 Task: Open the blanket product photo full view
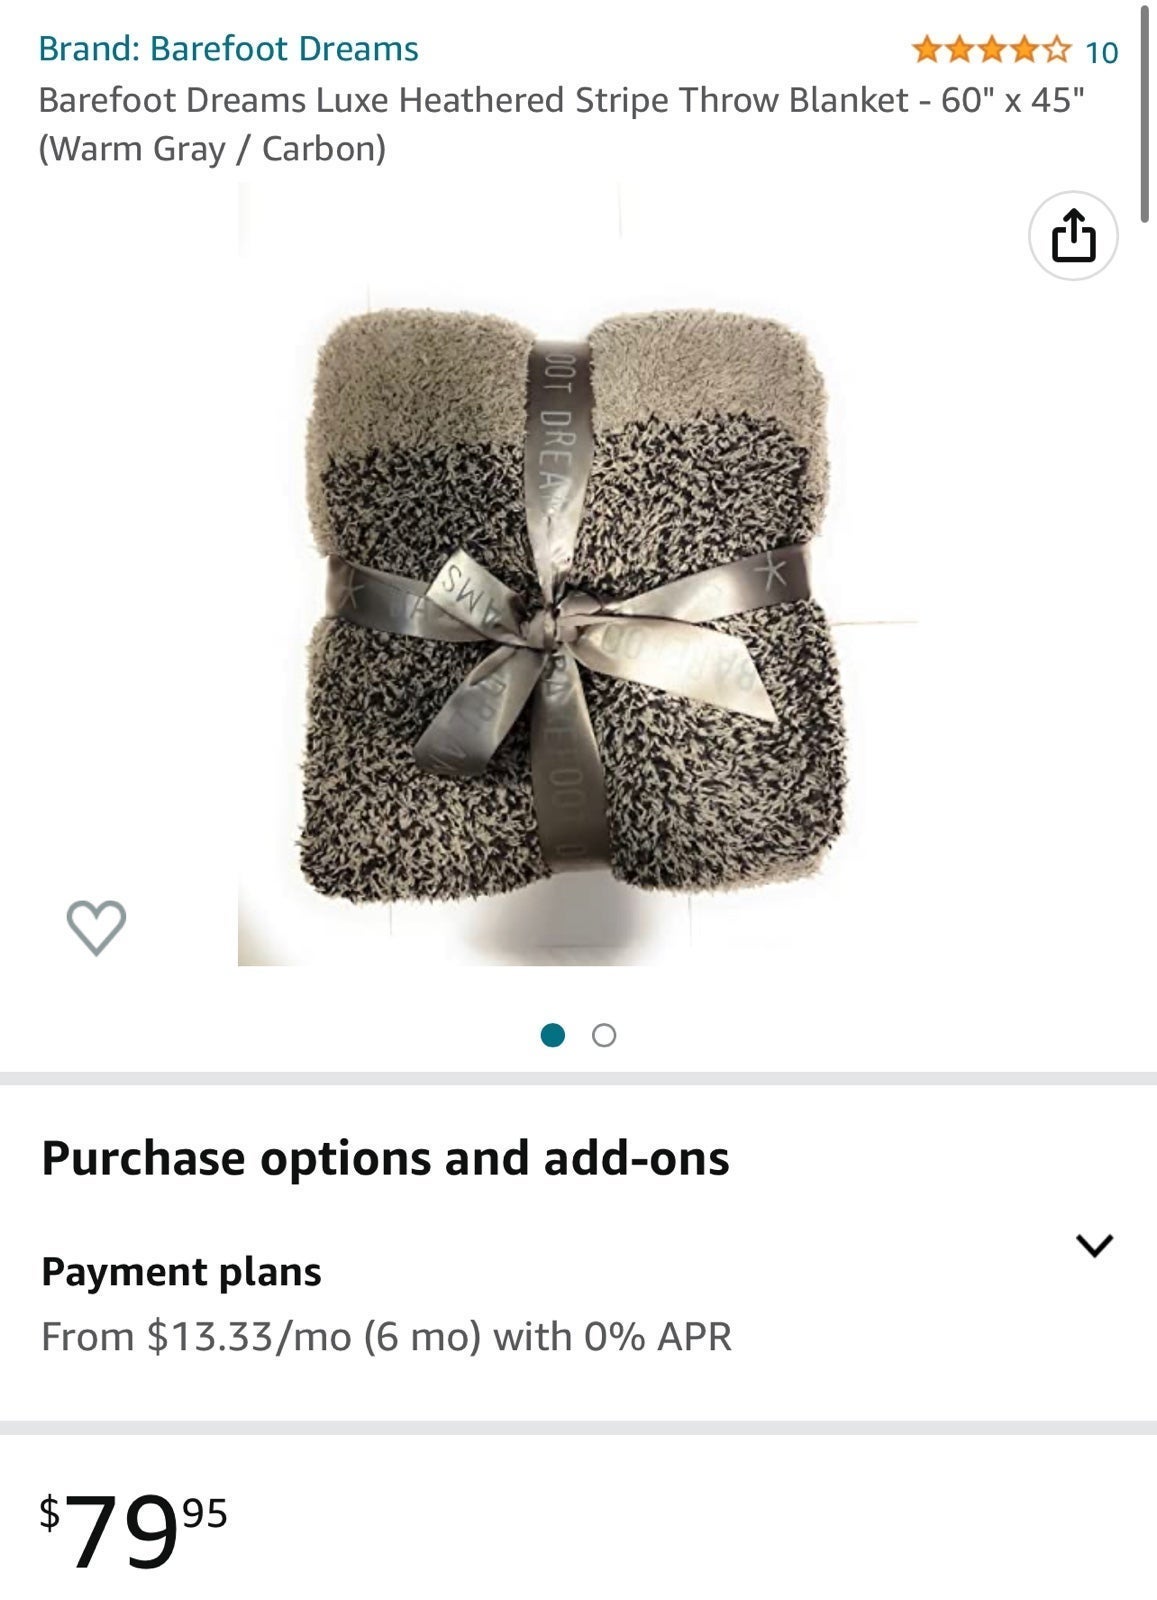[x=578, y=574]
